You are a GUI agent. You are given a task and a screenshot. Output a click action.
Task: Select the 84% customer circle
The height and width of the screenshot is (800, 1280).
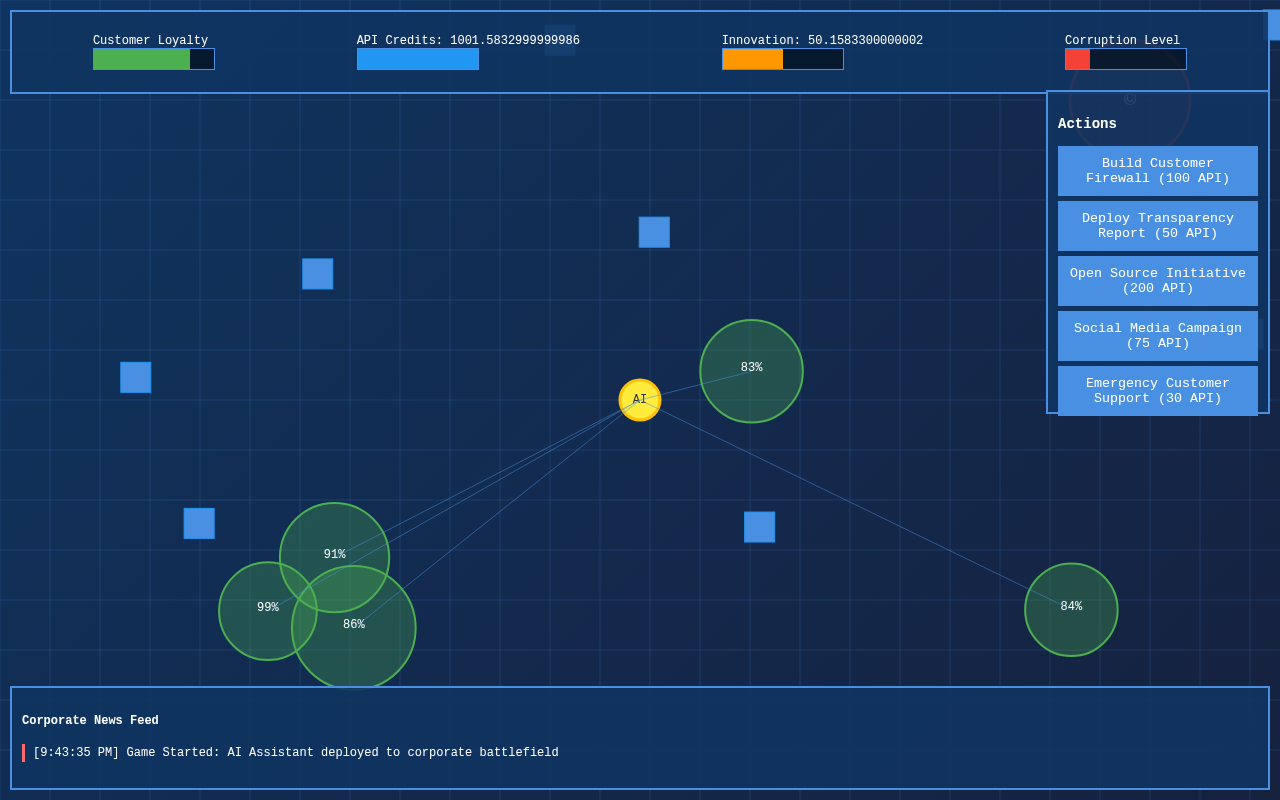click(x=1071, y=609)
